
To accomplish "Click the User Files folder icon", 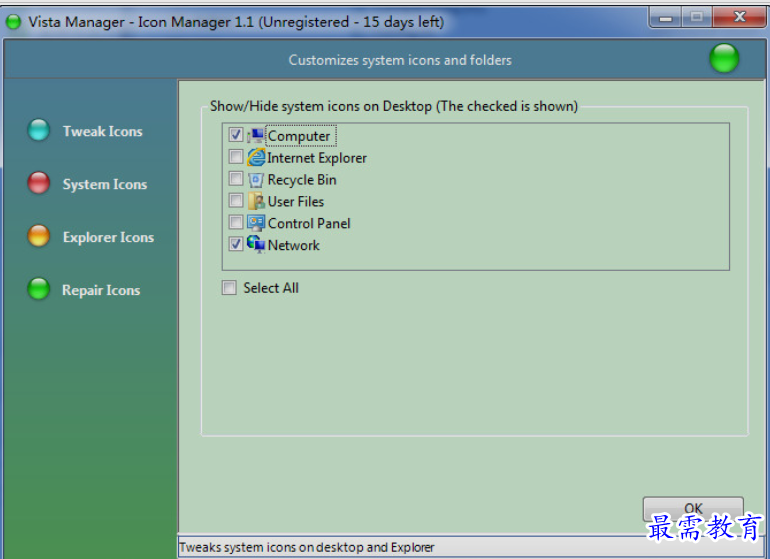I will click(256, 201).
